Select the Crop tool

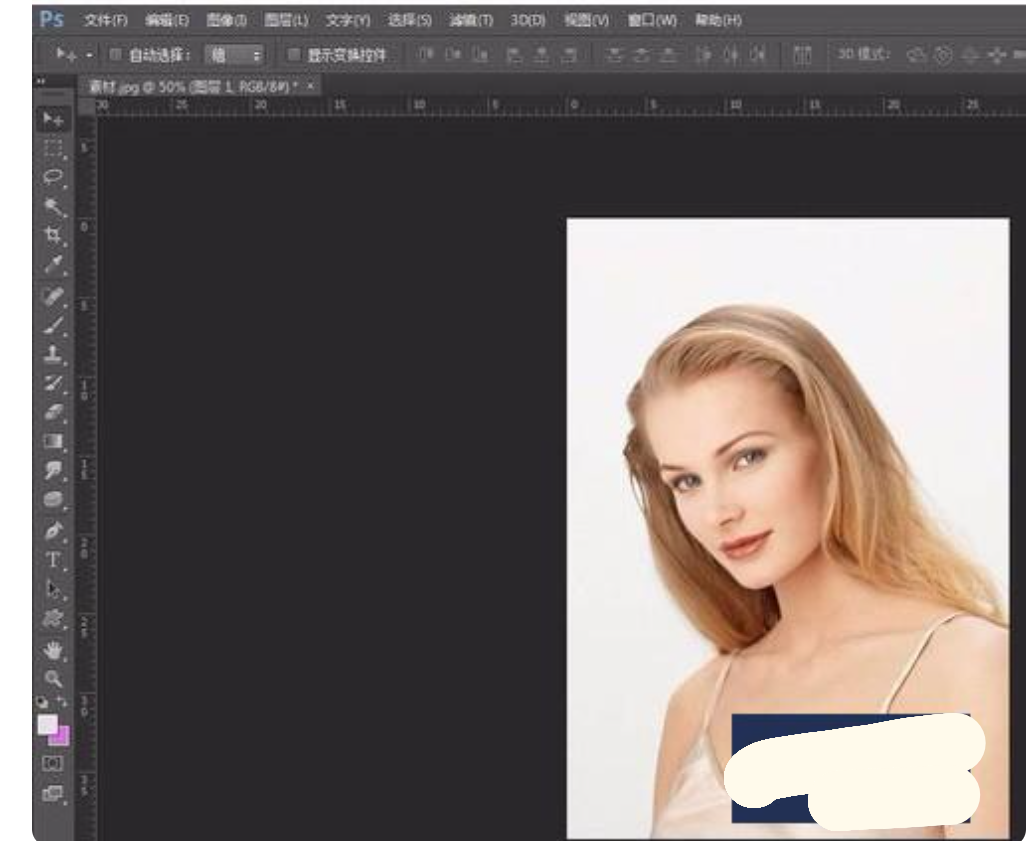[52, 235]
